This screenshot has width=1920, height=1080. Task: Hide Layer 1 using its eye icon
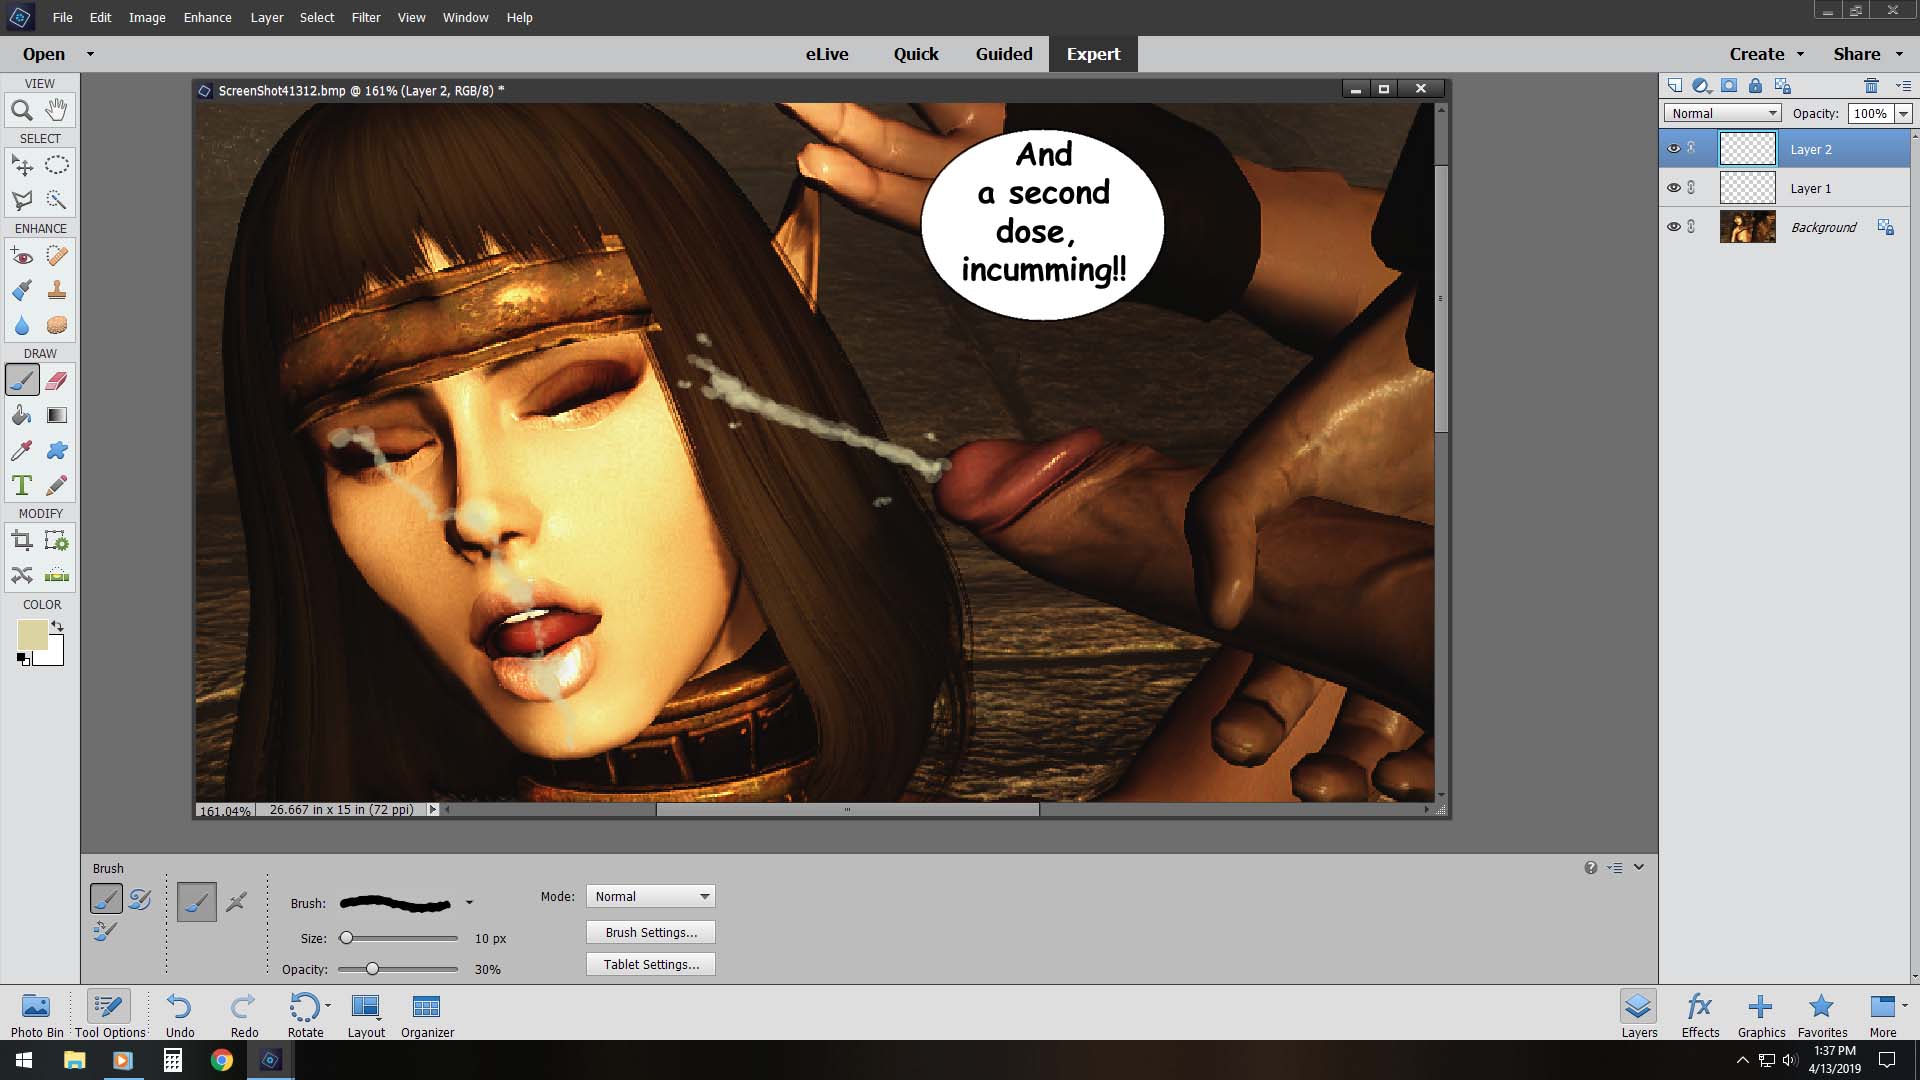[1673, 187]
